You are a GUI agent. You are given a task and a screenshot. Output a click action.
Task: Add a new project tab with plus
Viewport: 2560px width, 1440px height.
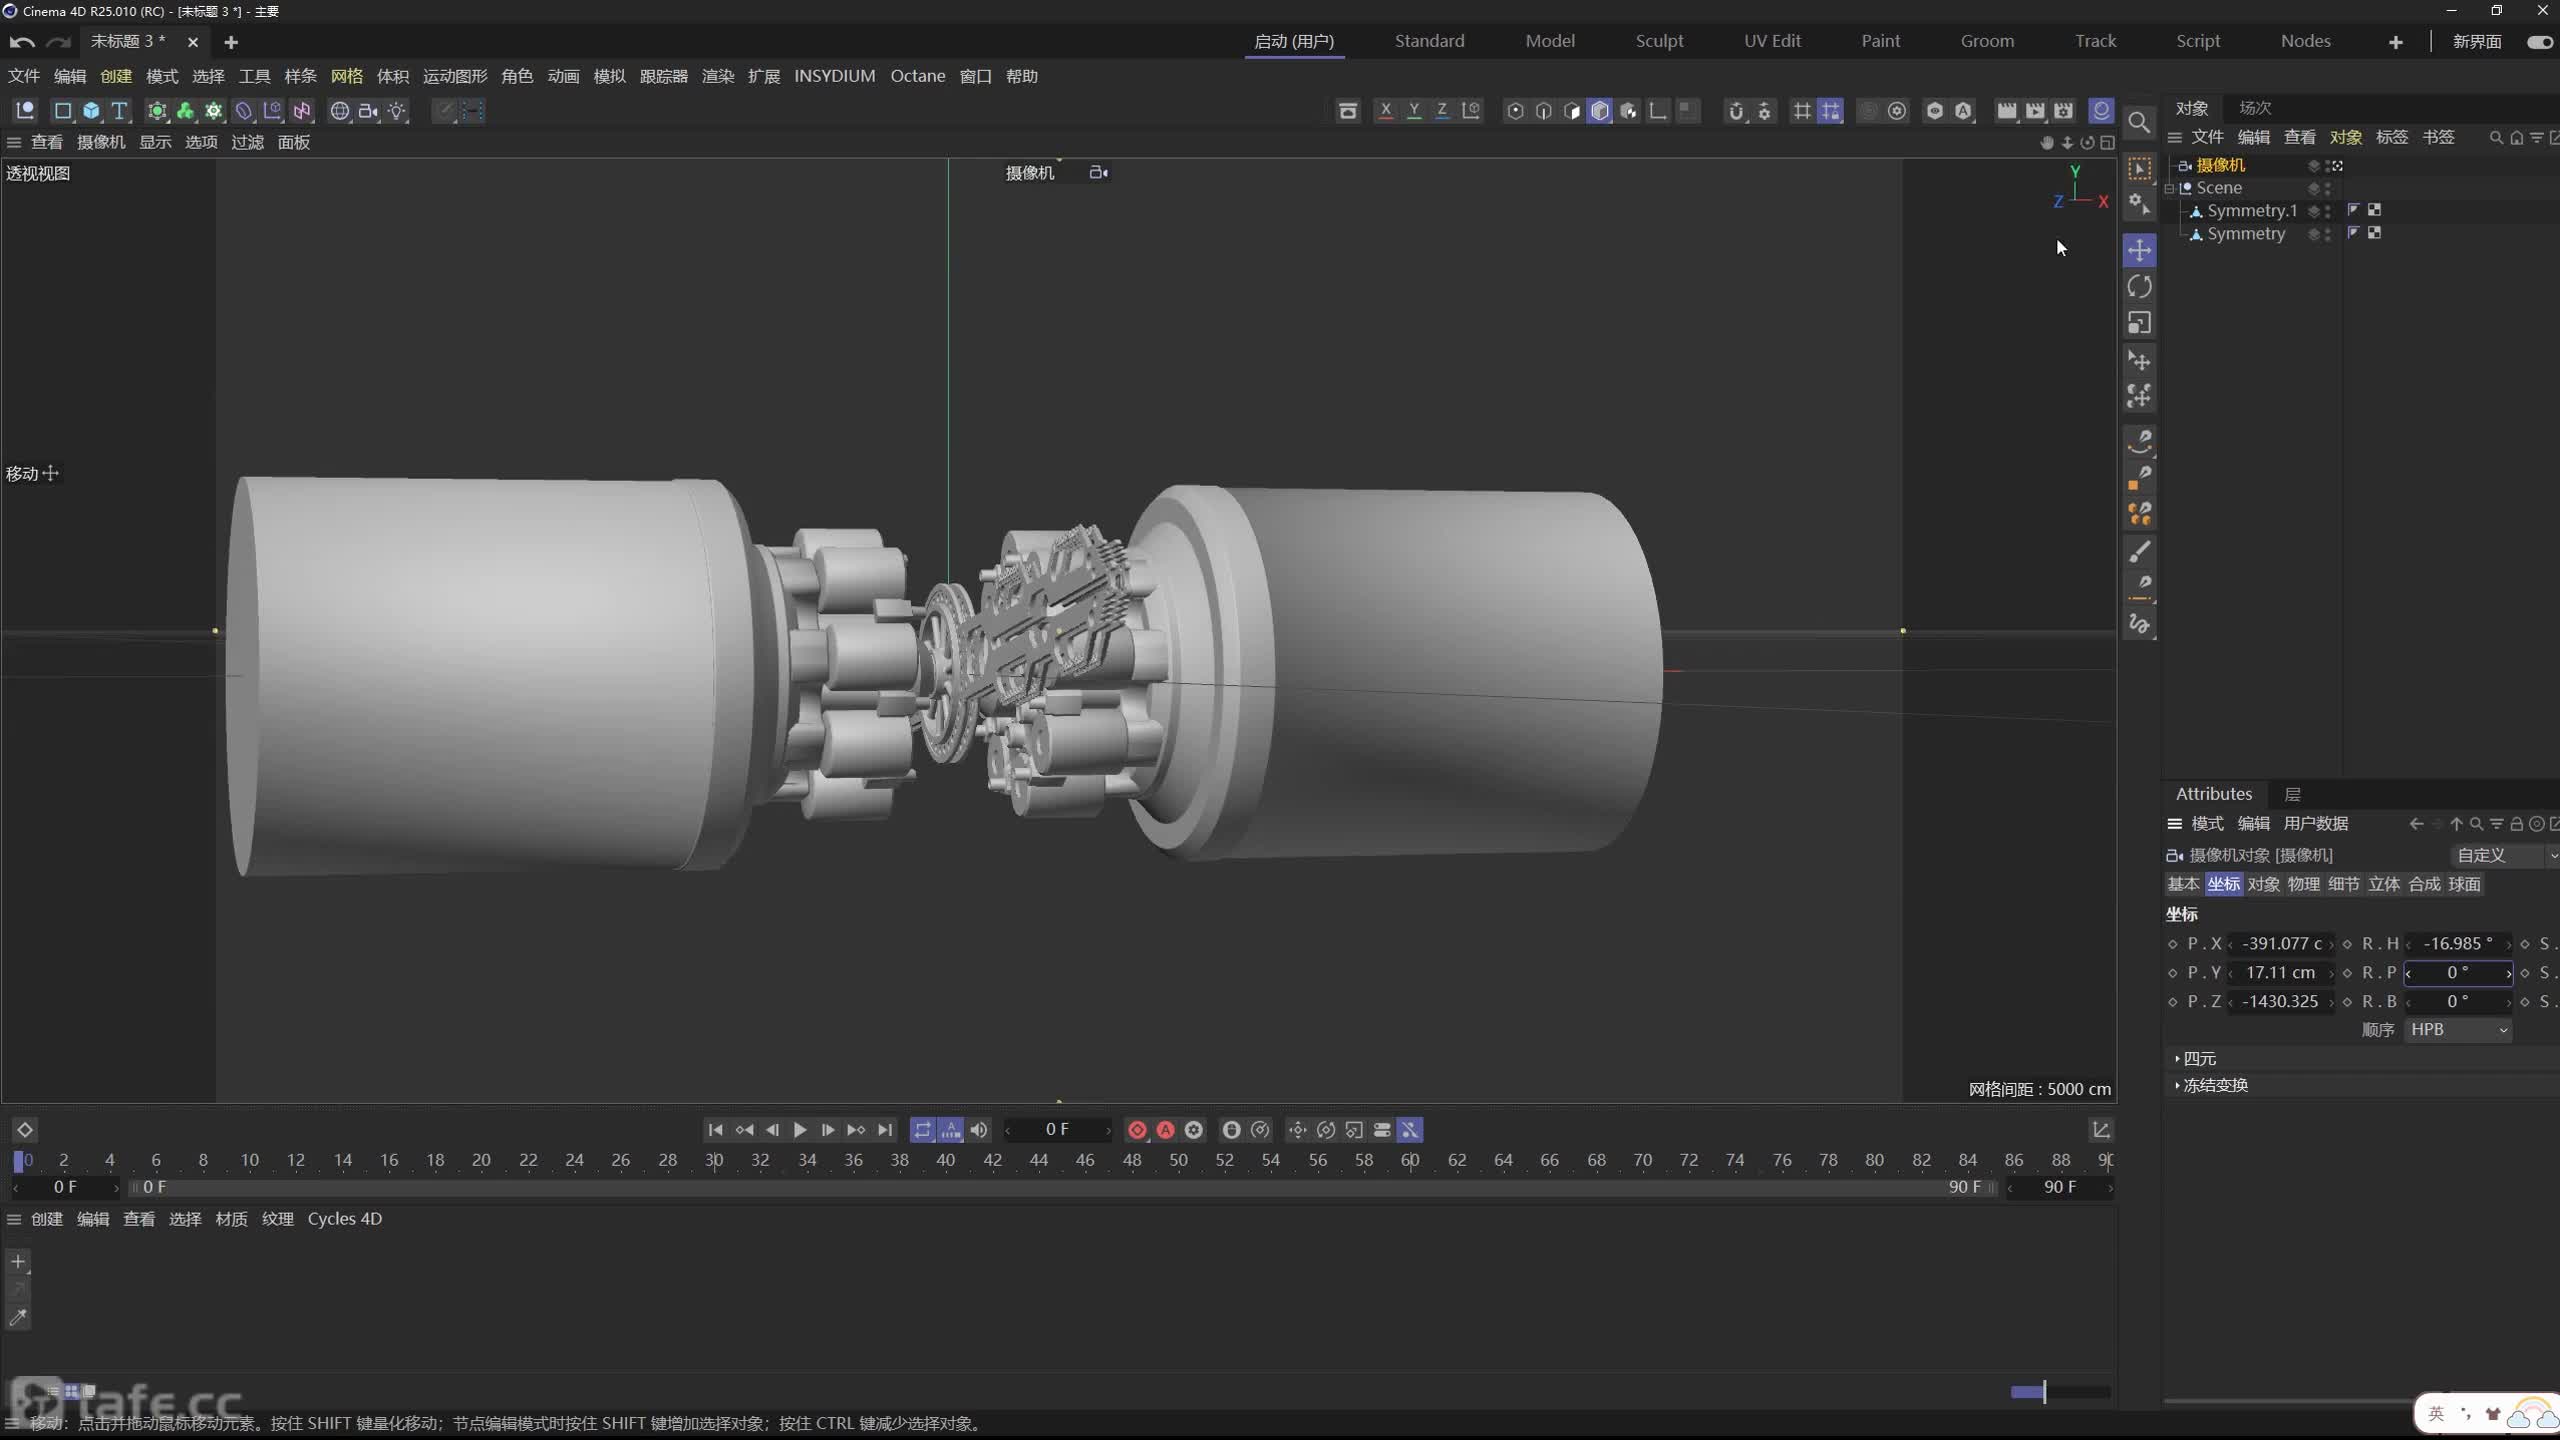click(231, 42)
